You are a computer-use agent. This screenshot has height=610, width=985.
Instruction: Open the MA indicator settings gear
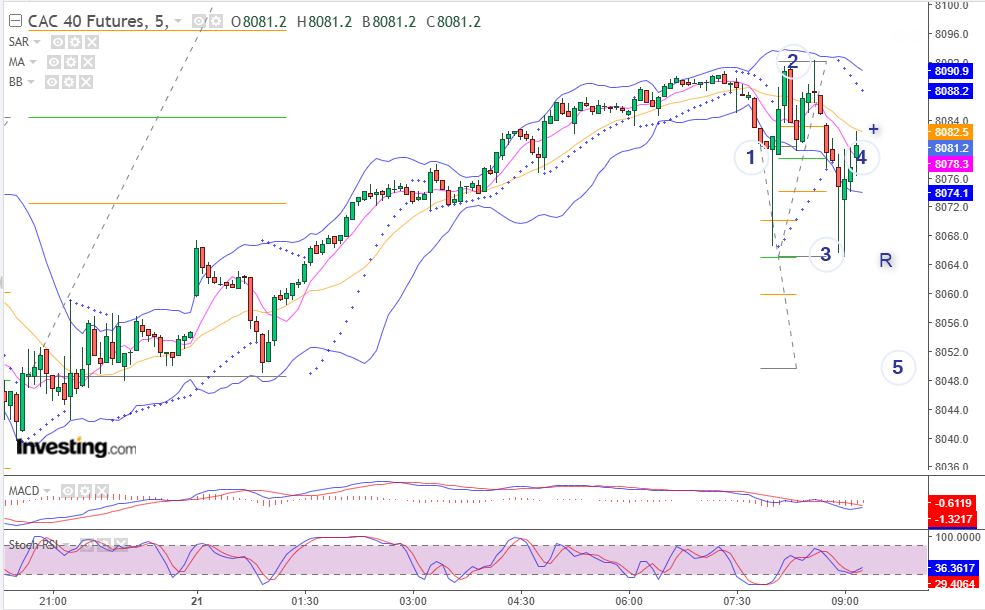click(71, 62)
